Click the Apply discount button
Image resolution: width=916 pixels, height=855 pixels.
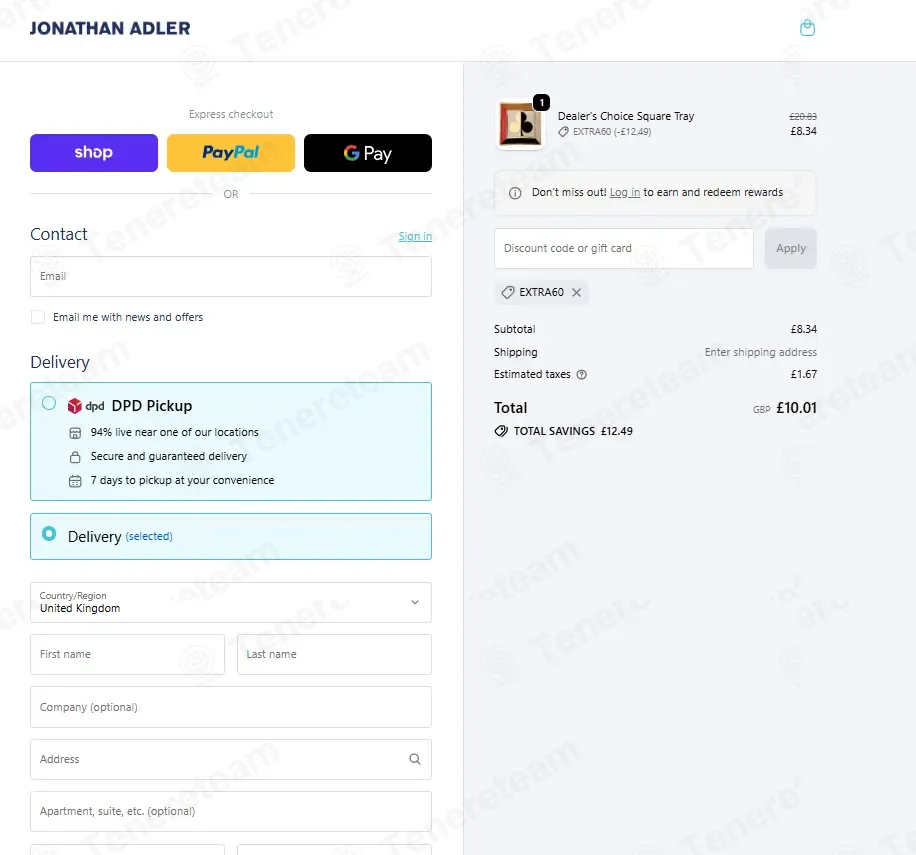click(791, 248)
